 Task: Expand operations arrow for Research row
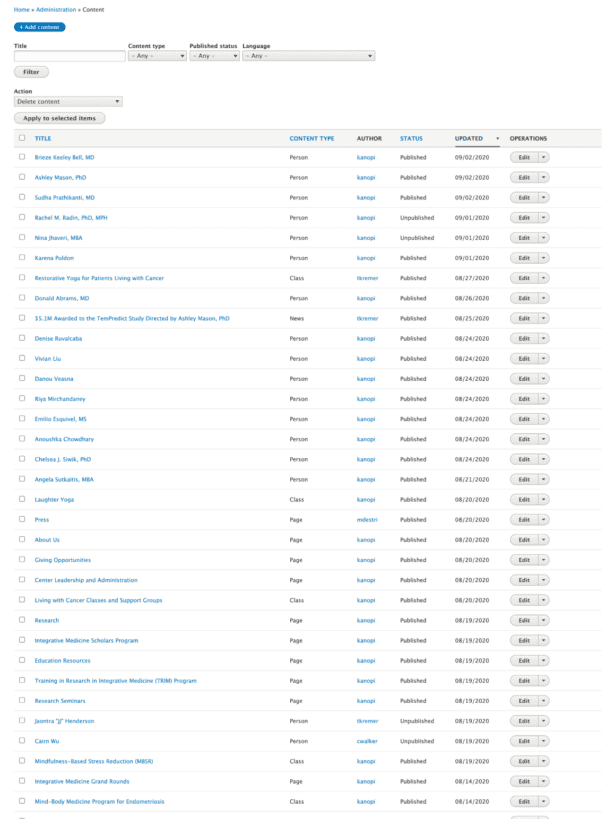[x=543, y=621]
